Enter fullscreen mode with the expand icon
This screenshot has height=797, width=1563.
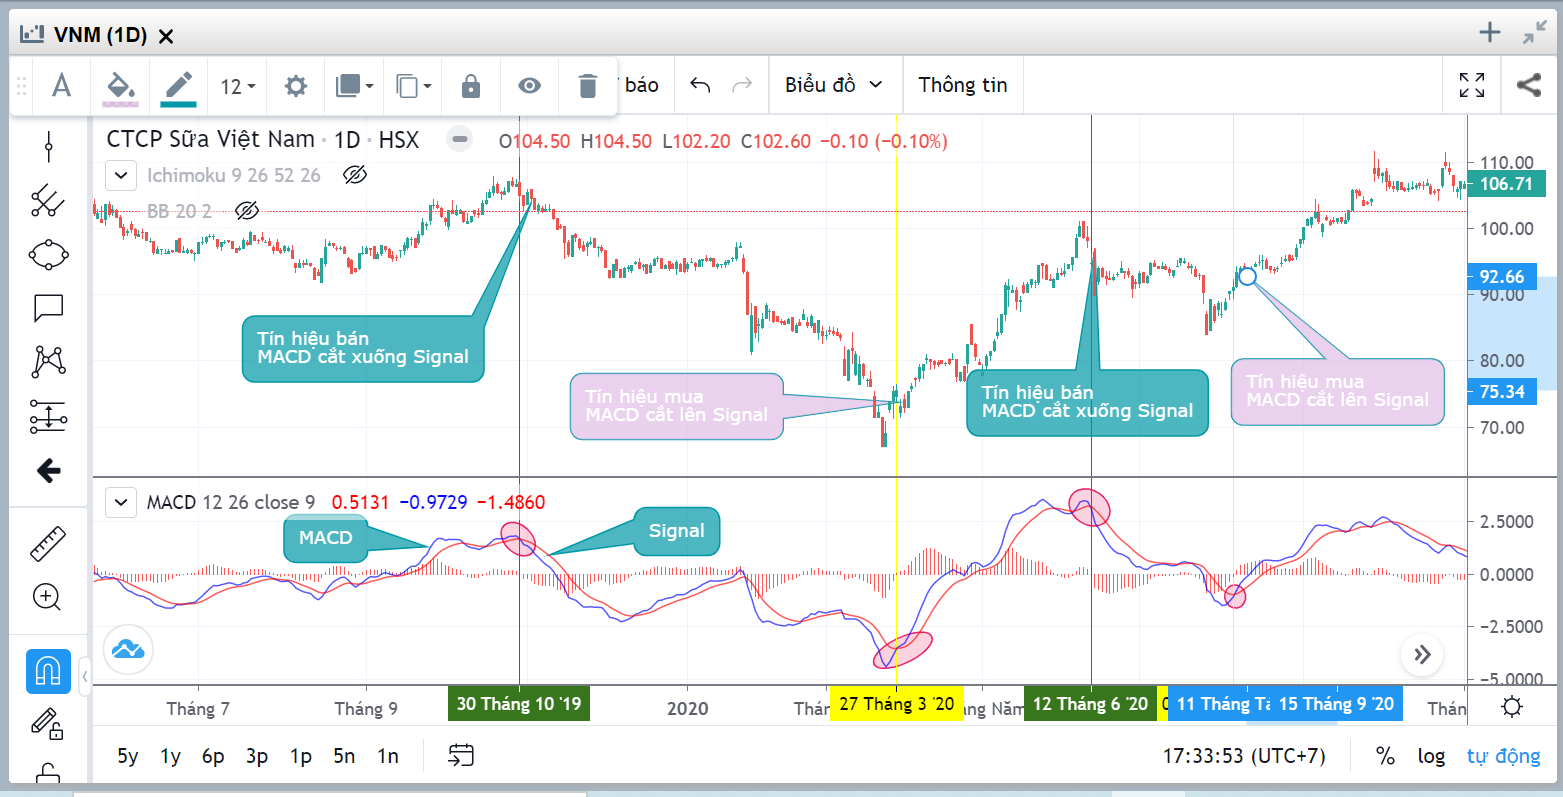pyautogui.click(x=1472, y=85)
